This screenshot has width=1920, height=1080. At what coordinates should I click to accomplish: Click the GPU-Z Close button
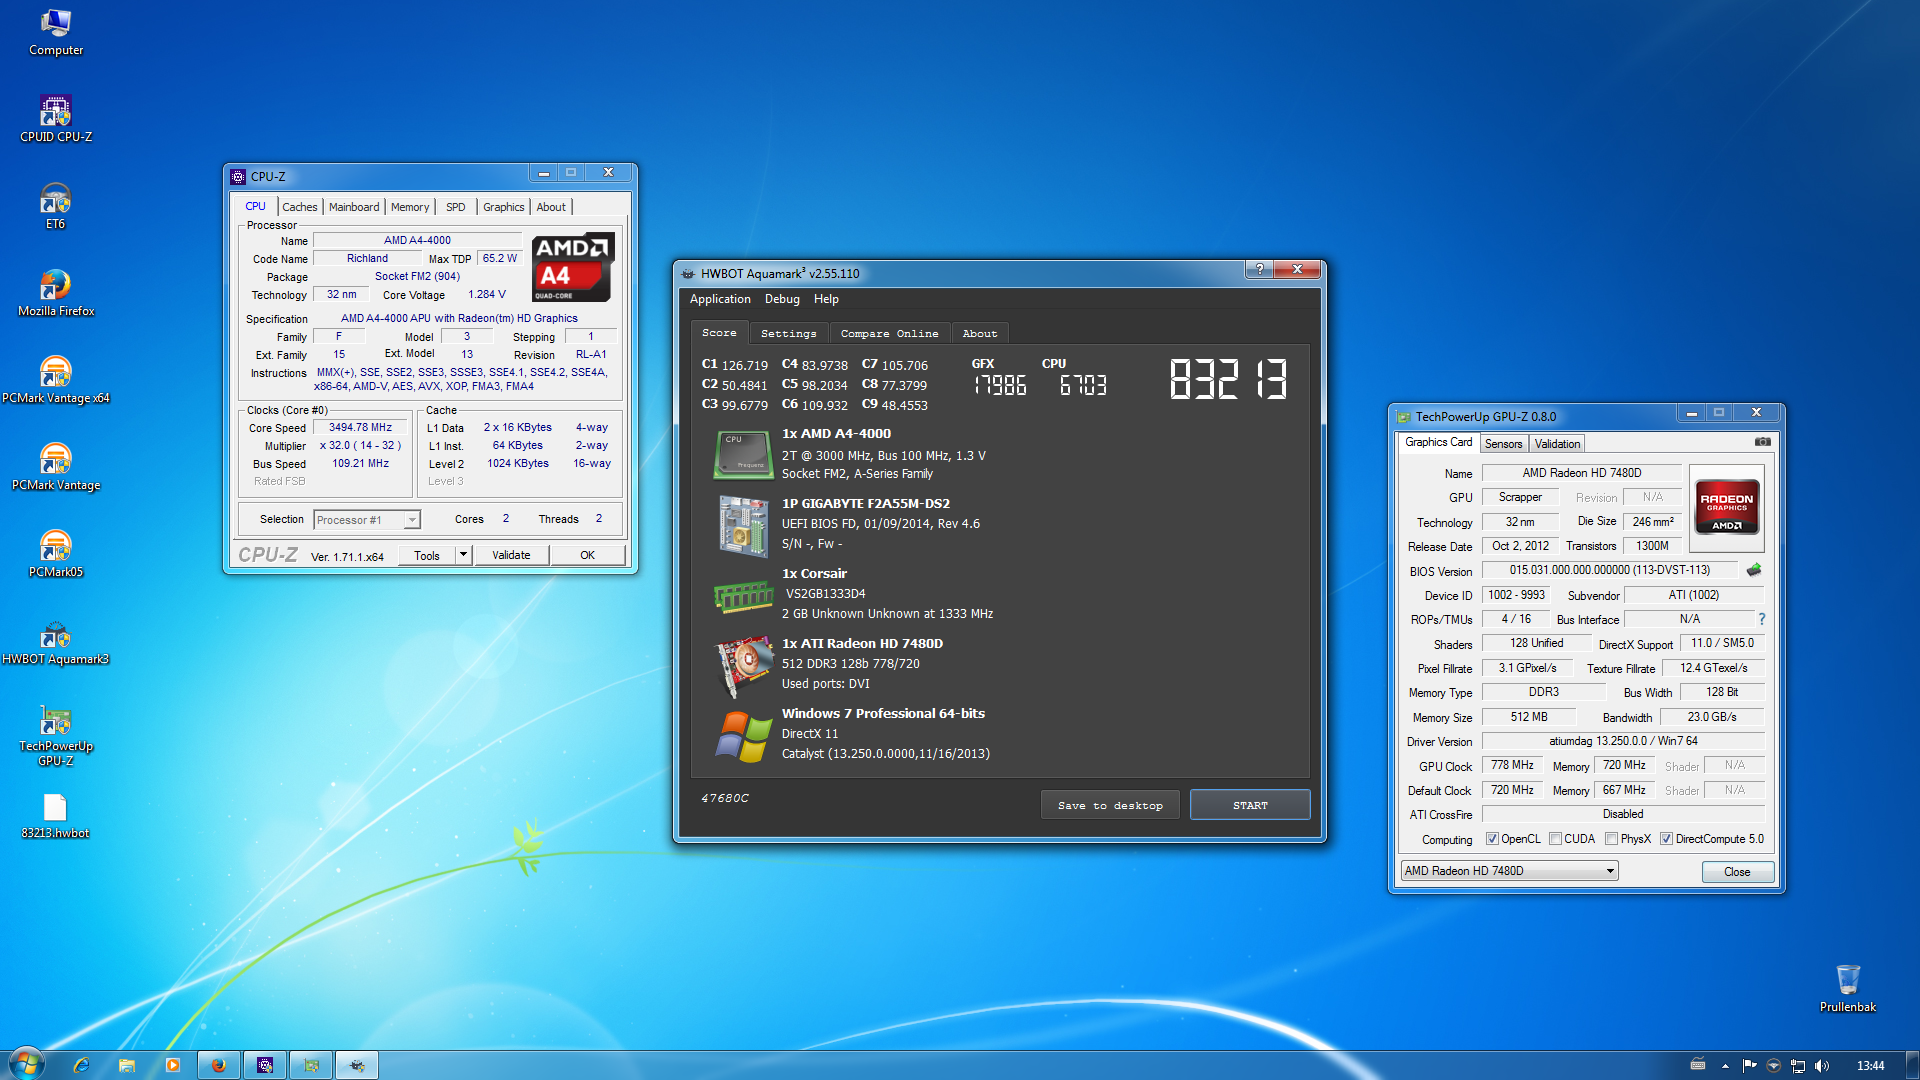(1737, 872)
